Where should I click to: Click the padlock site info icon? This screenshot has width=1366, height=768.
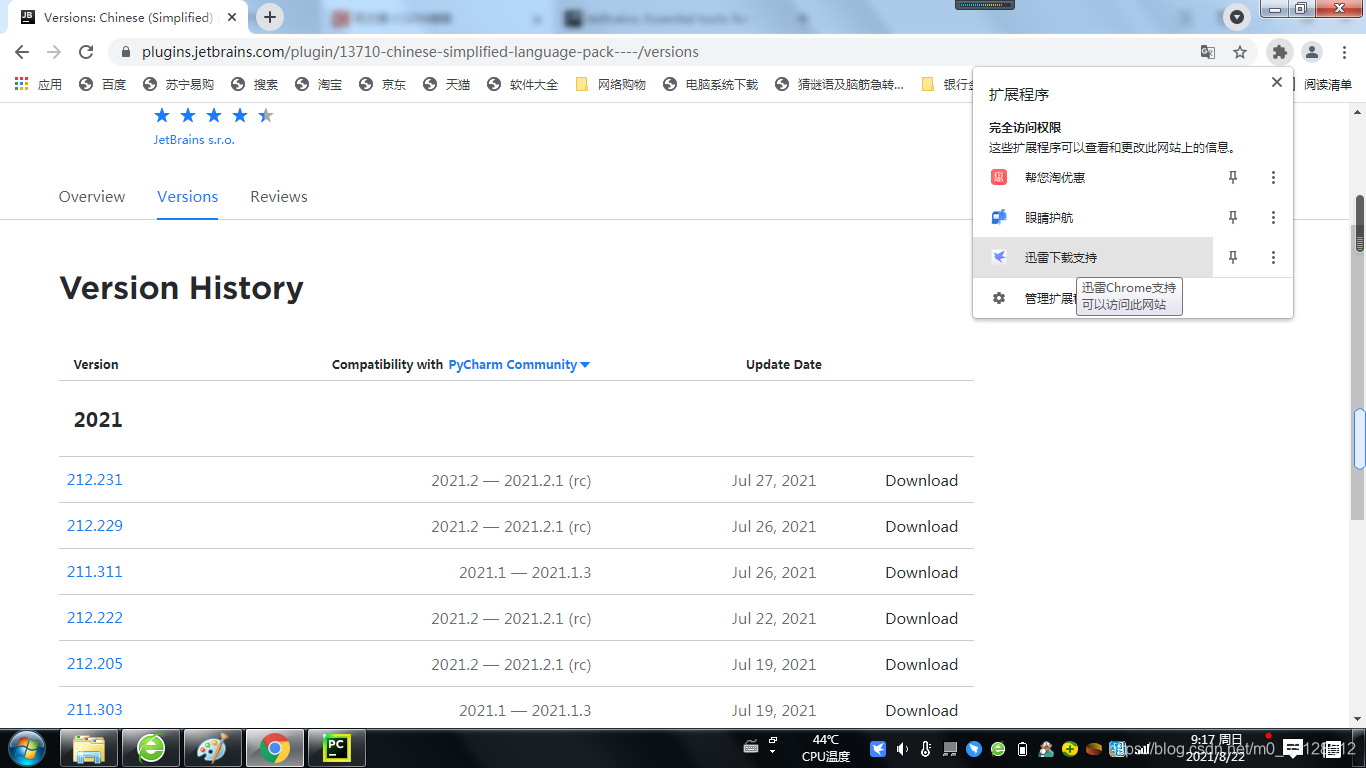125,52
